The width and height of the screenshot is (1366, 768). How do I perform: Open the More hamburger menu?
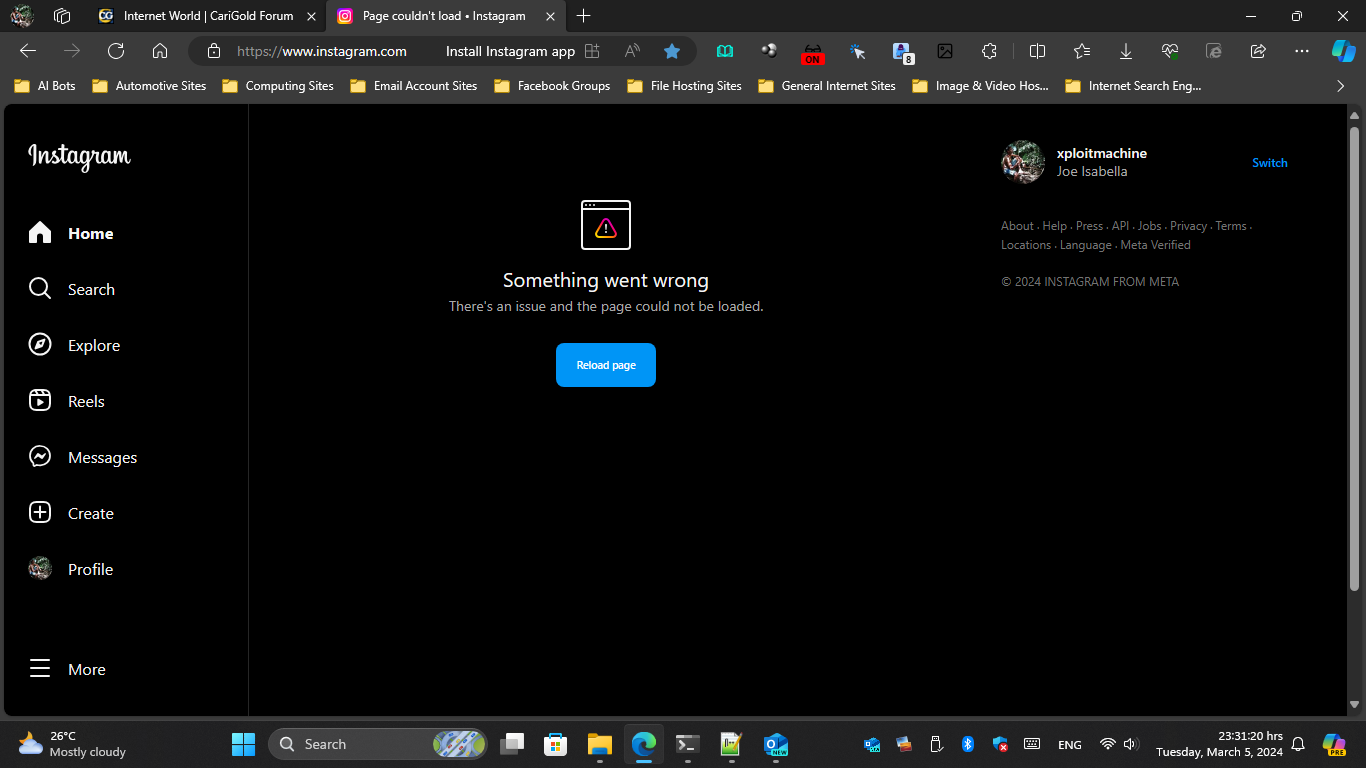[x=67, y=669]
